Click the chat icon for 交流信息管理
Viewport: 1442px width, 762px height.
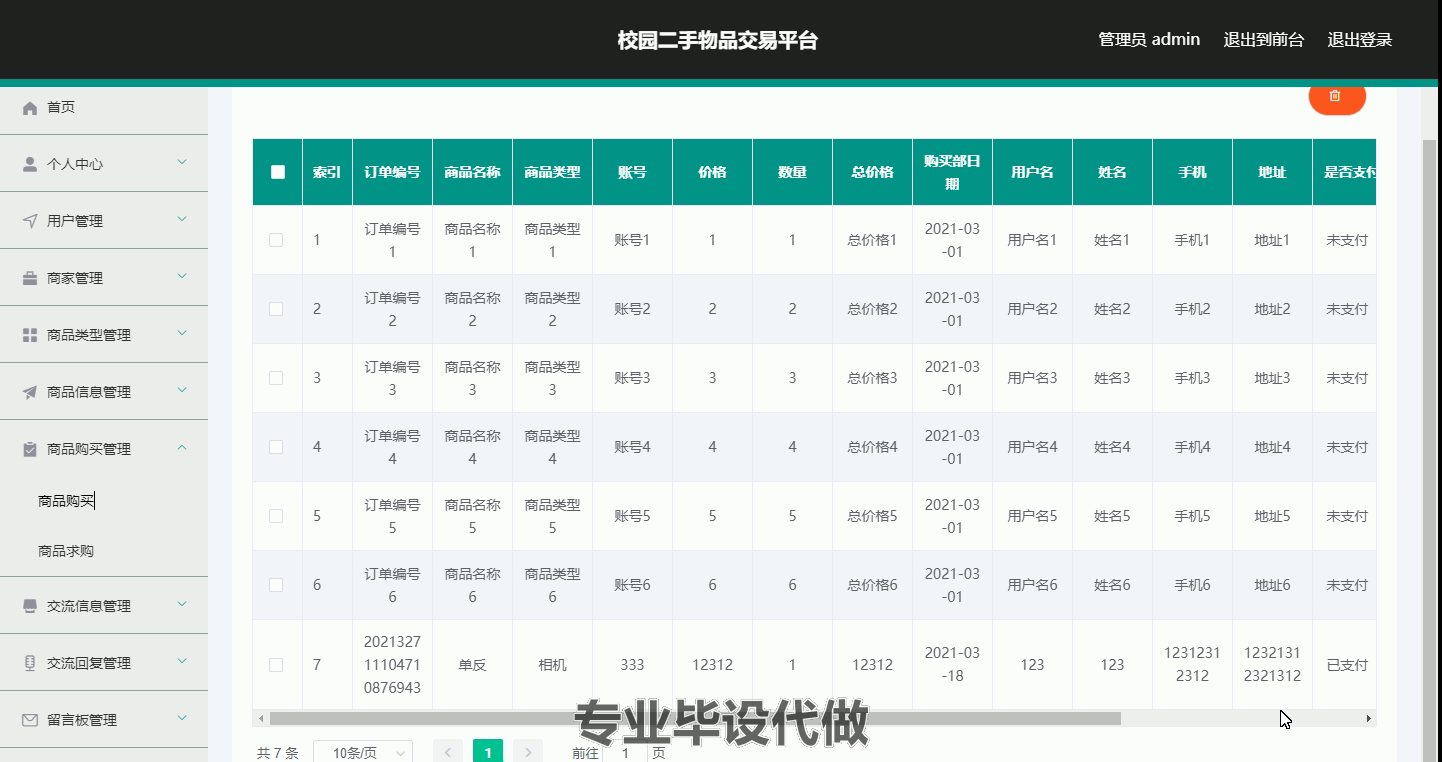[30, 606]
